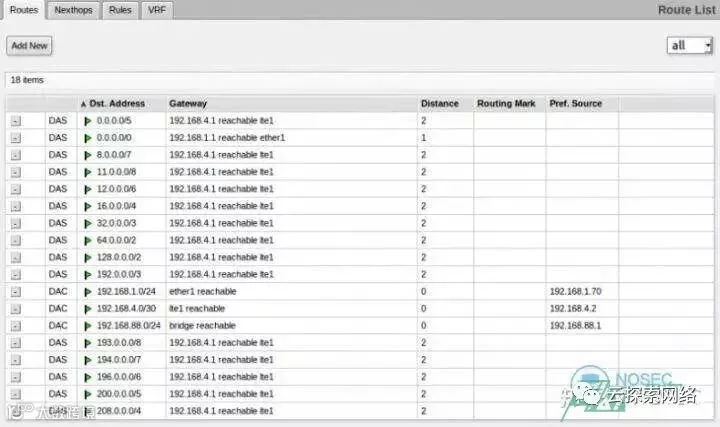The width and height of the screenshot is (720, 427).
Task: Sort by Distance column header
Action: click(x=440, y=104)
